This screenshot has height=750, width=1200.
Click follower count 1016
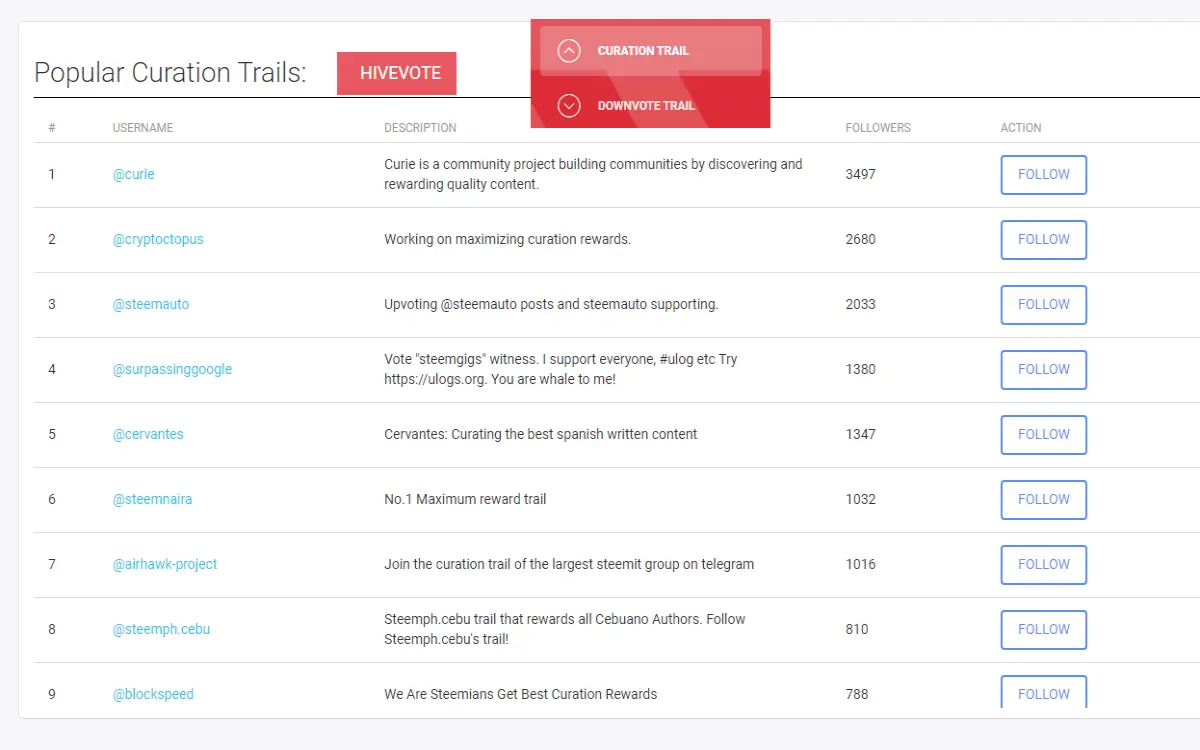click(860, 564)
